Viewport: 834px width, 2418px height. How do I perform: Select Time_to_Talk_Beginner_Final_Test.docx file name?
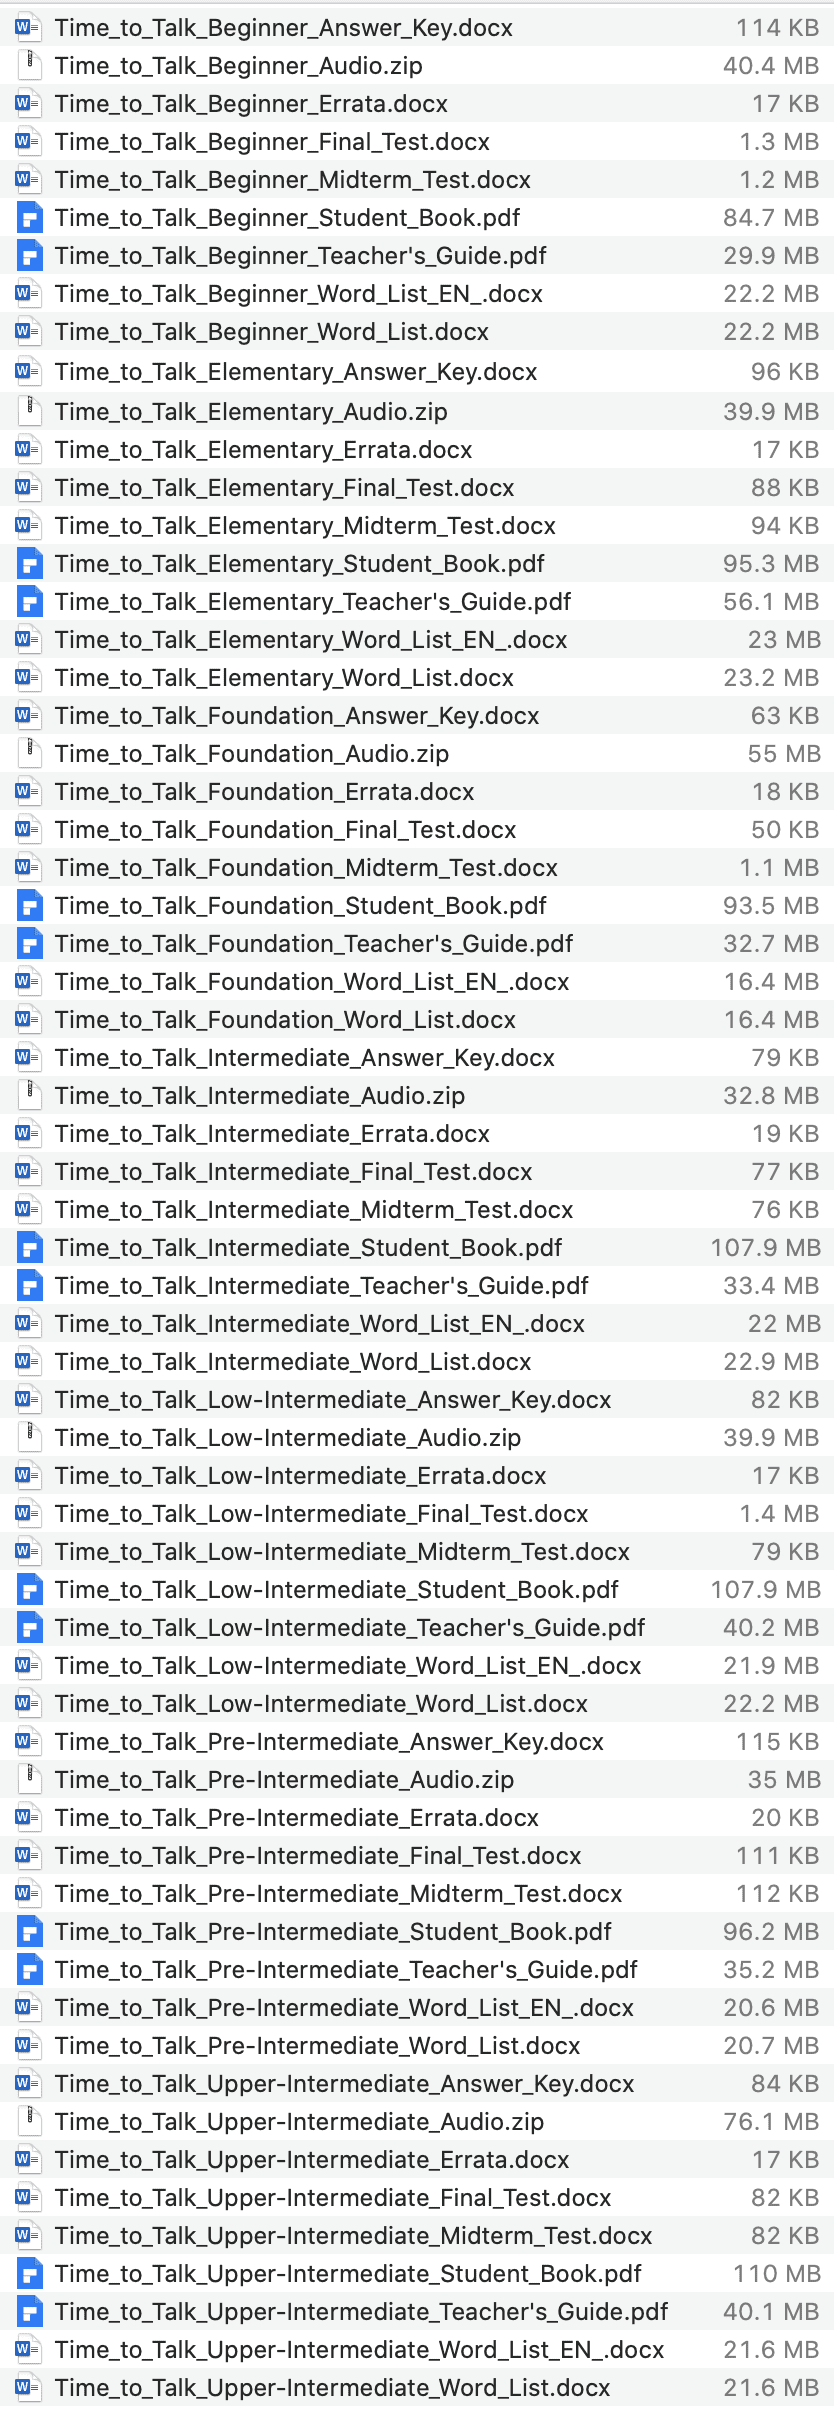tap(272, 142)
